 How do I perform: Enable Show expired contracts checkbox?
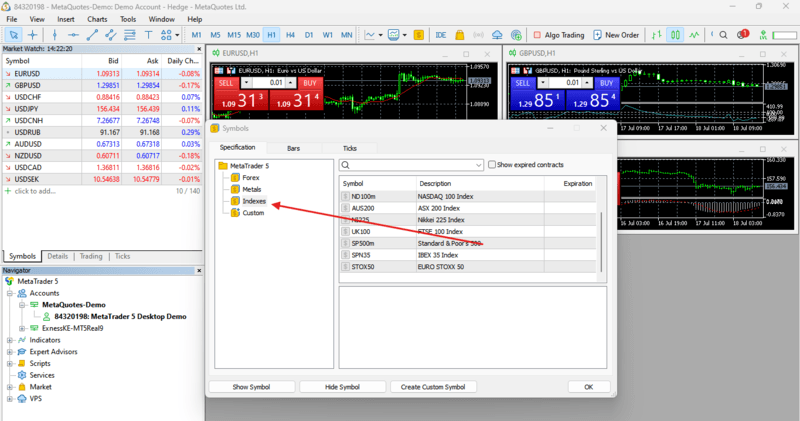pyautogui.click(x=492, y=165)
